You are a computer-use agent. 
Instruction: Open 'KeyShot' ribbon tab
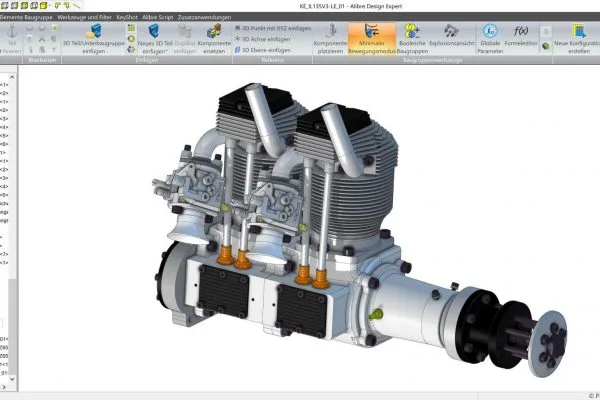[x=127, y=17]
